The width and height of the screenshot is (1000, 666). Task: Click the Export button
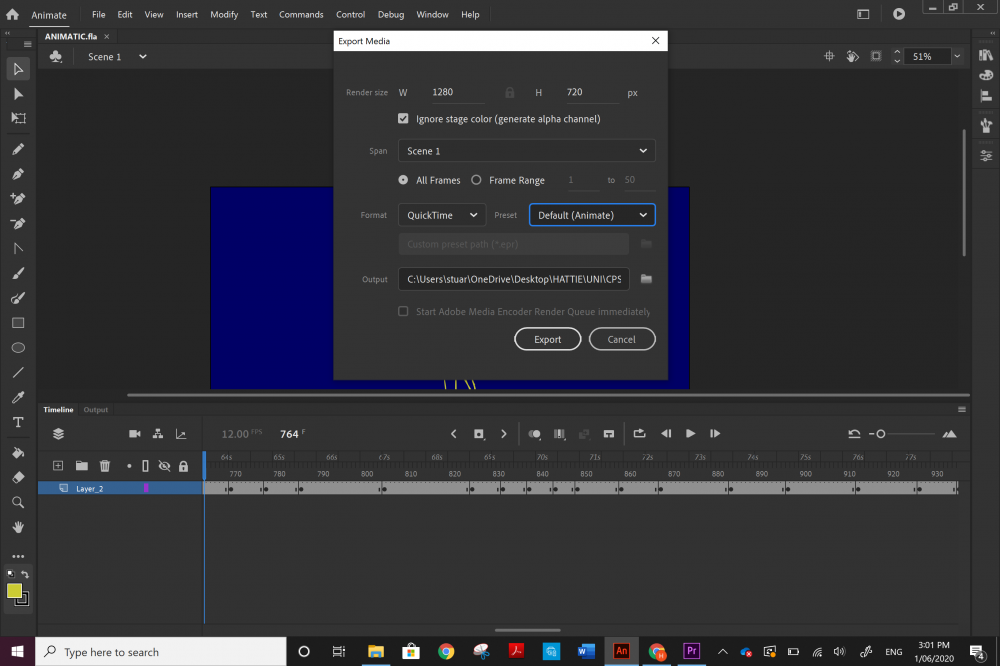click(547, 339)
